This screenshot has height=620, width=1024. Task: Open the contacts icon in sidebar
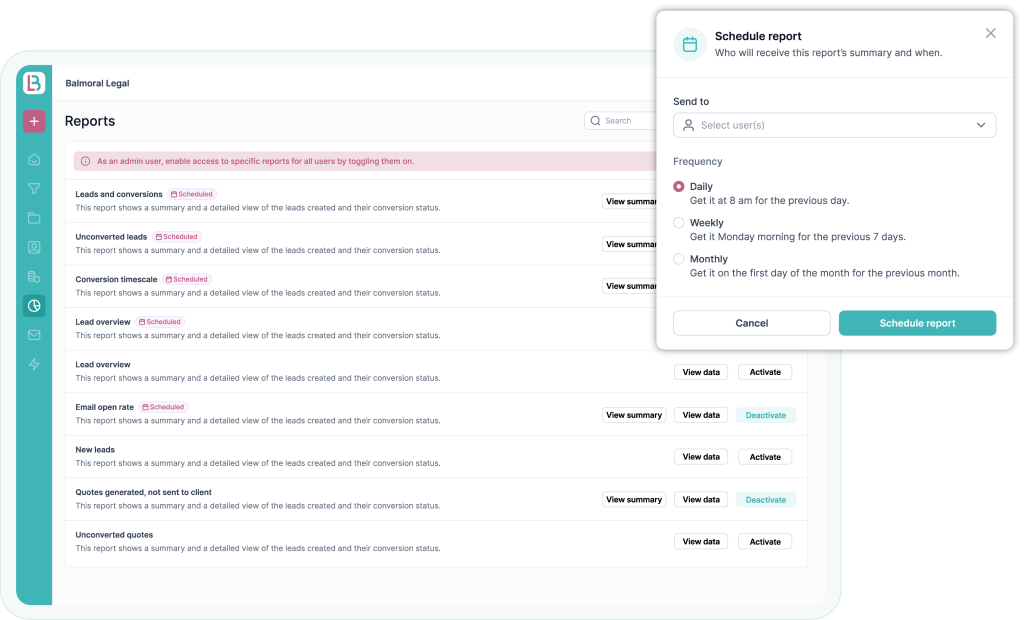[x=34, y=247]
